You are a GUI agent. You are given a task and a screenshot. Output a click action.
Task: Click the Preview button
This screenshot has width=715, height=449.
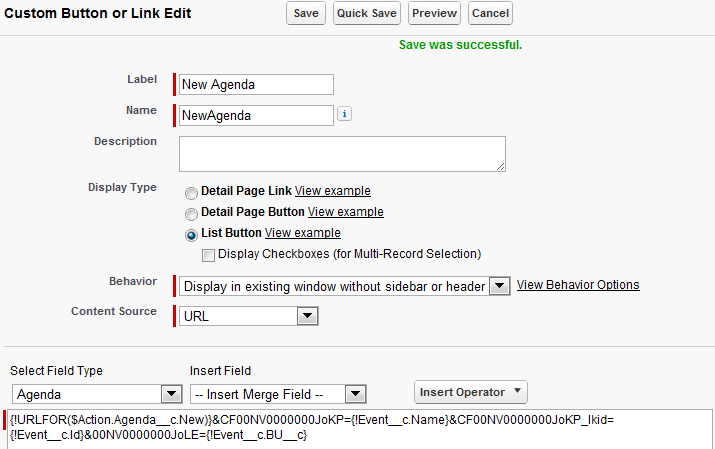point(435,13)
